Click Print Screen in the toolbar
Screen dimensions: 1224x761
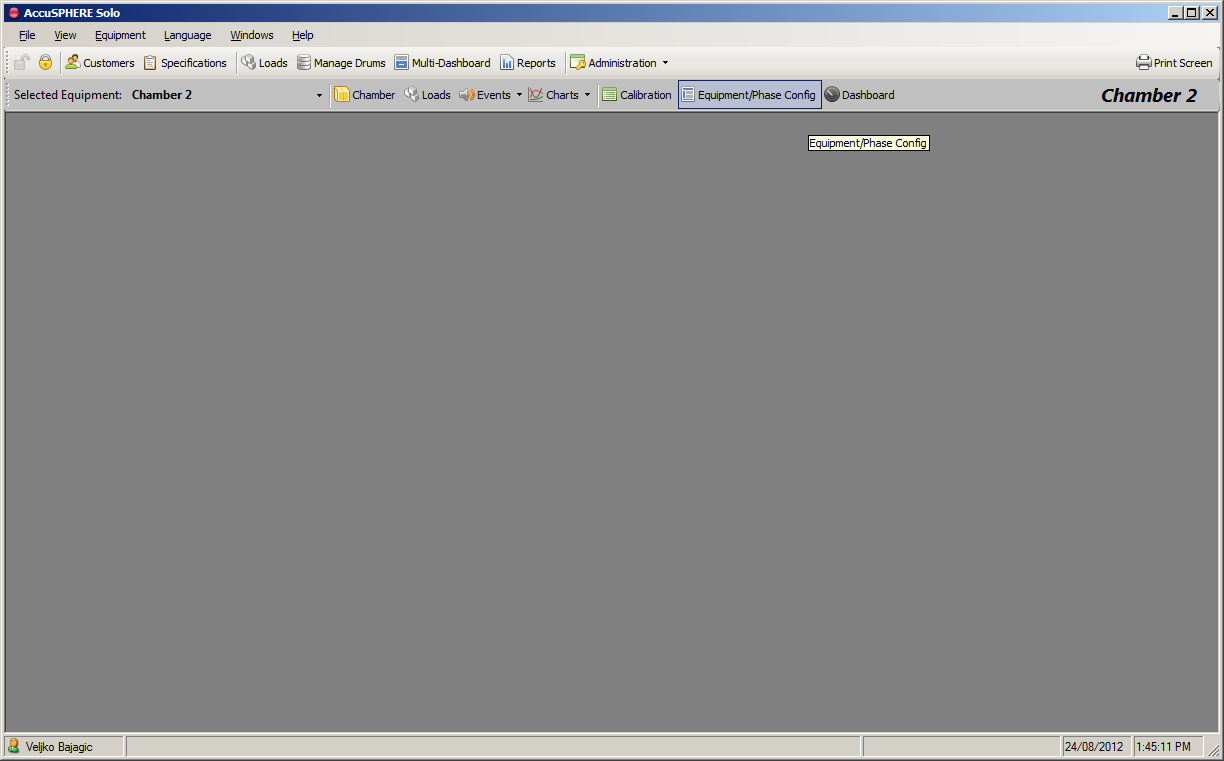point(1174,63)
